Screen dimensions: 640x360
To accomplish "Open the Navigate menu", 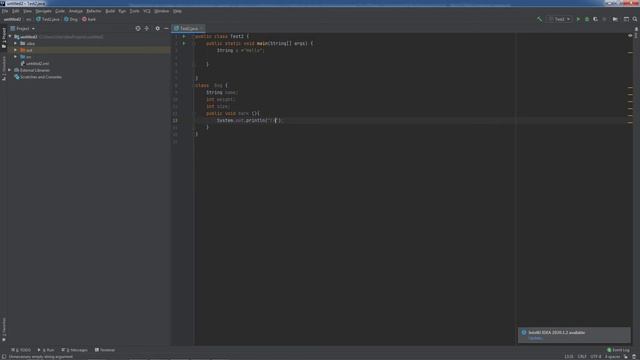I will click(43, 11).
